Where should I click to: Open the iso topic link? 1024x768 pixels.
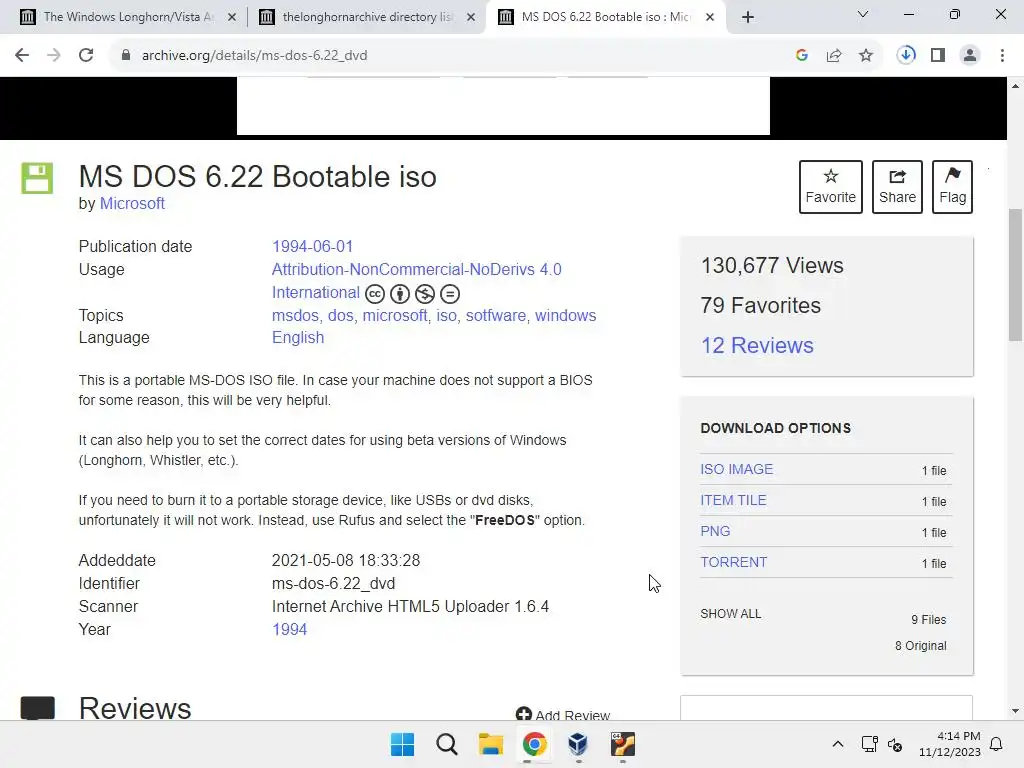[x=446, y=315]
